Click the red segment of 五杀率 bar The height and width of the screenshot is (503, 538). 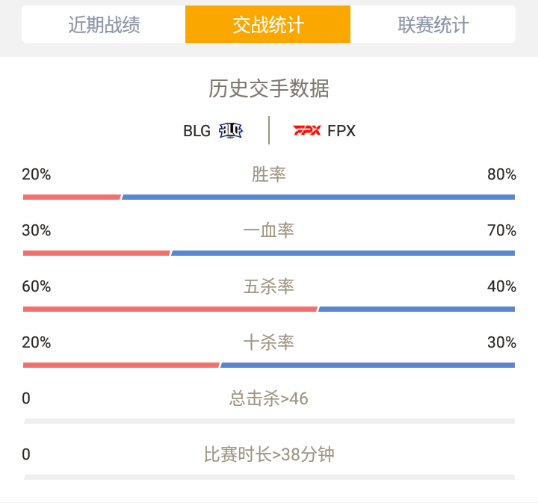(170, 309)
